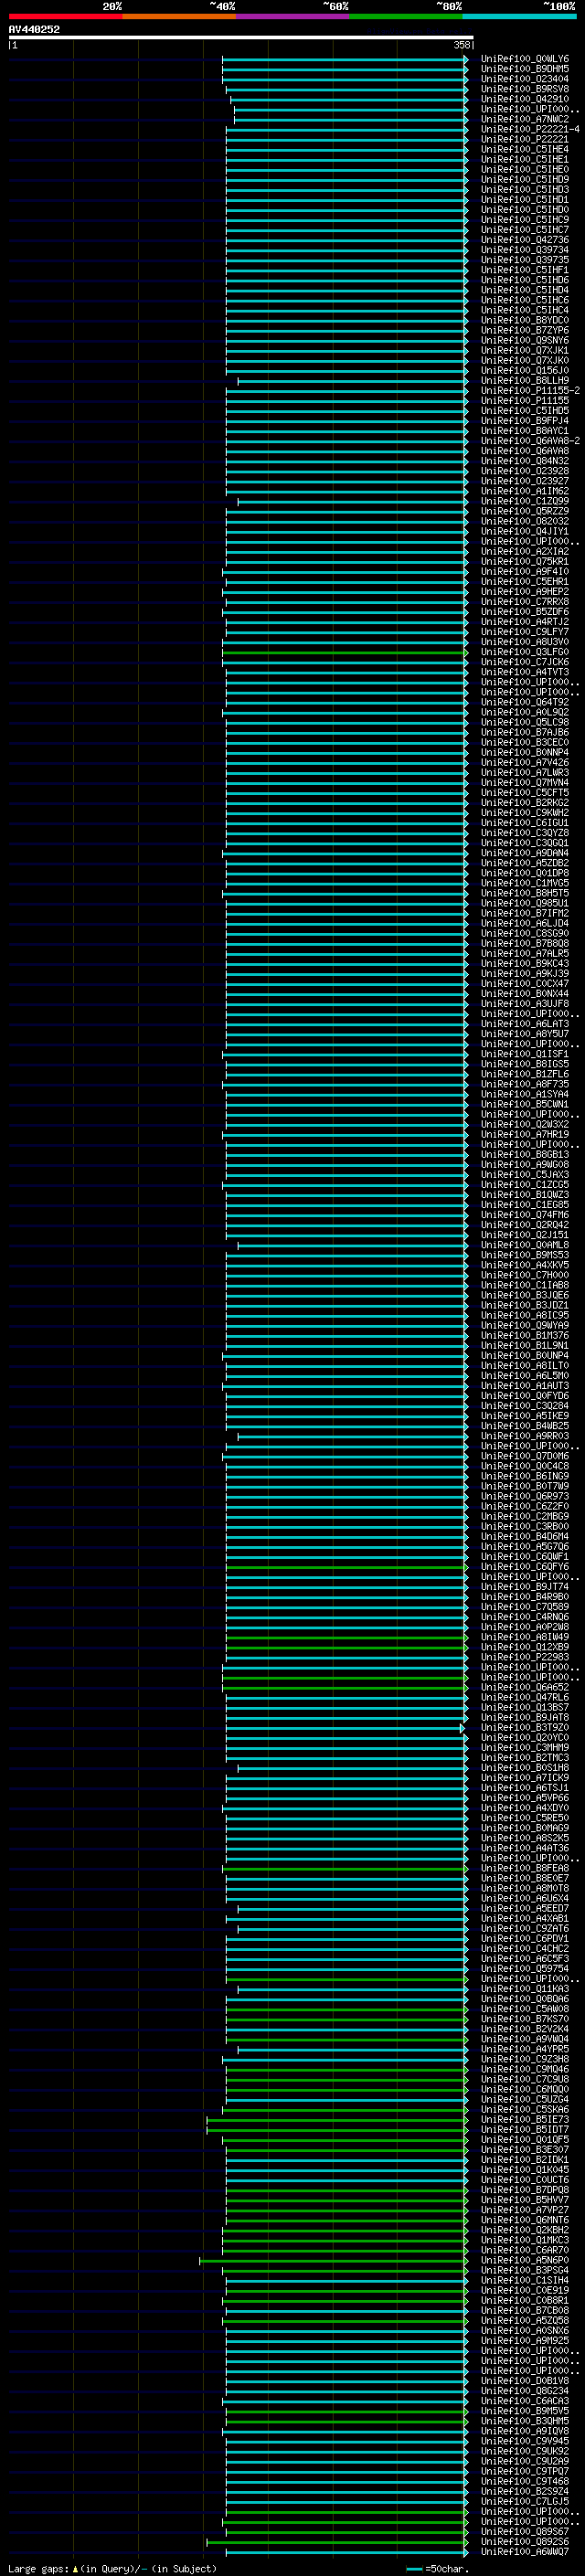The width and height of the screenshot is (585, 2576).
Task: Select the UniRef100_C0E919 label
Action: click(525, 2290)
